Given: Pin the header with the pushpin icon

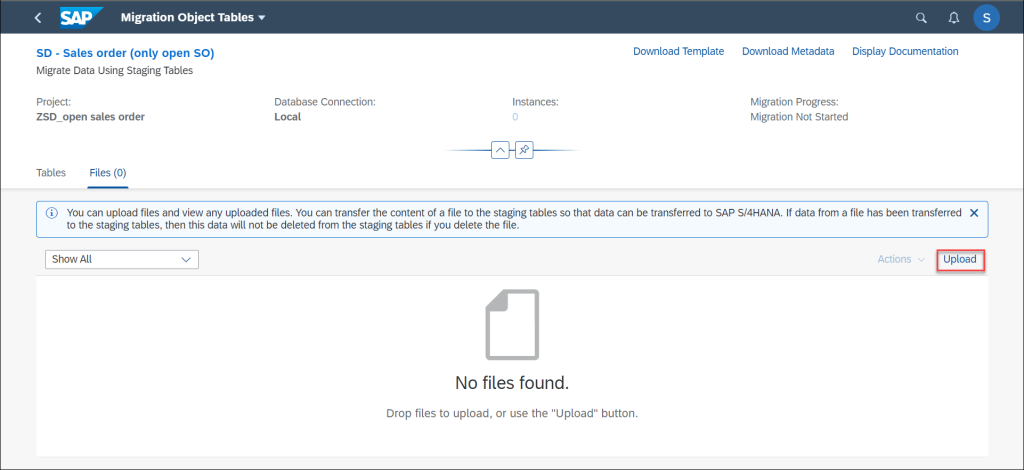Looking at the screenshot, I should [524, 150].
